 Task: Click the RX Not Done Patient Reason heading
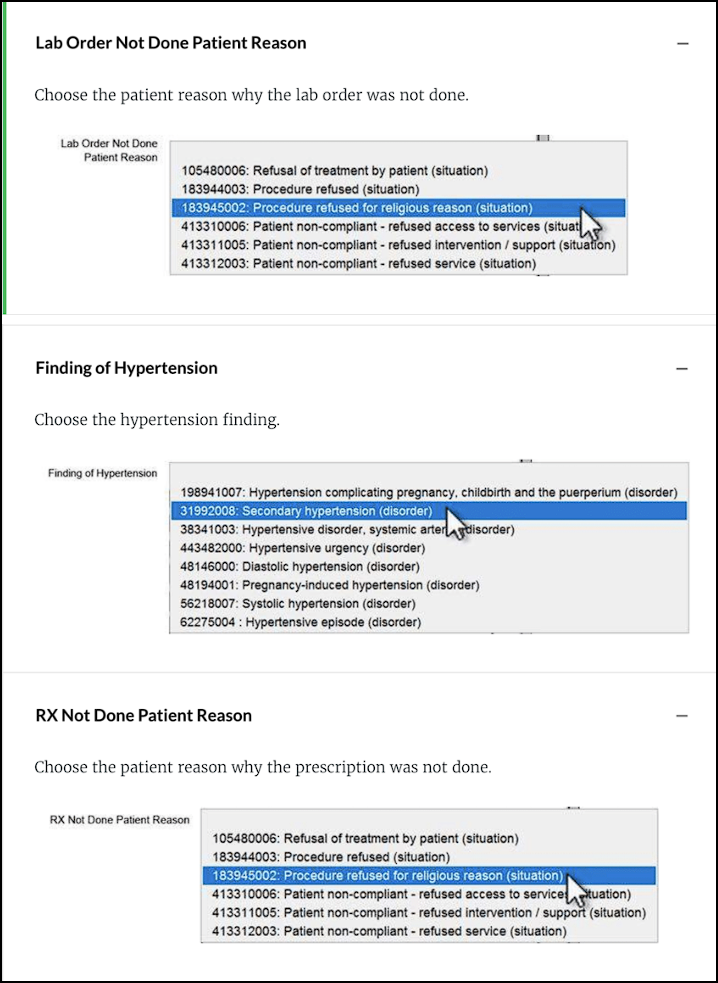(x=143, y=715)
